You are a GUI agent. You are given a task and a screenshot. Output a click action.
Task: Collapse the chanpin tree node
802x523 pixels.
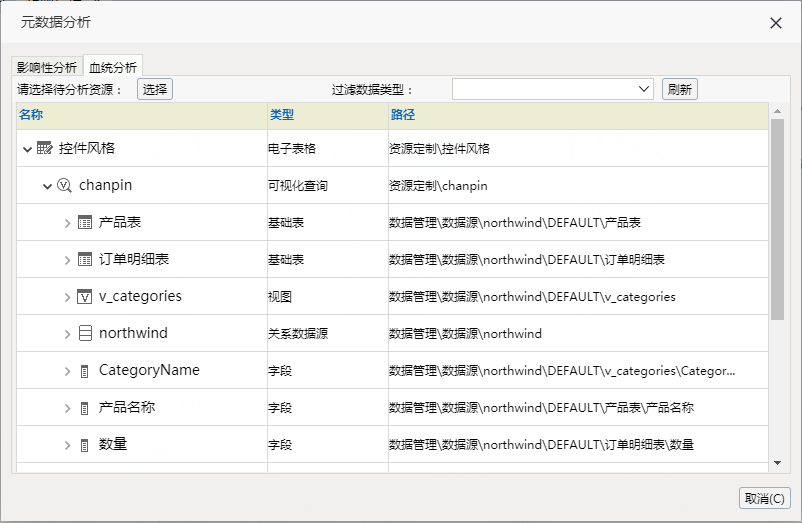click(x=47, y=186)
